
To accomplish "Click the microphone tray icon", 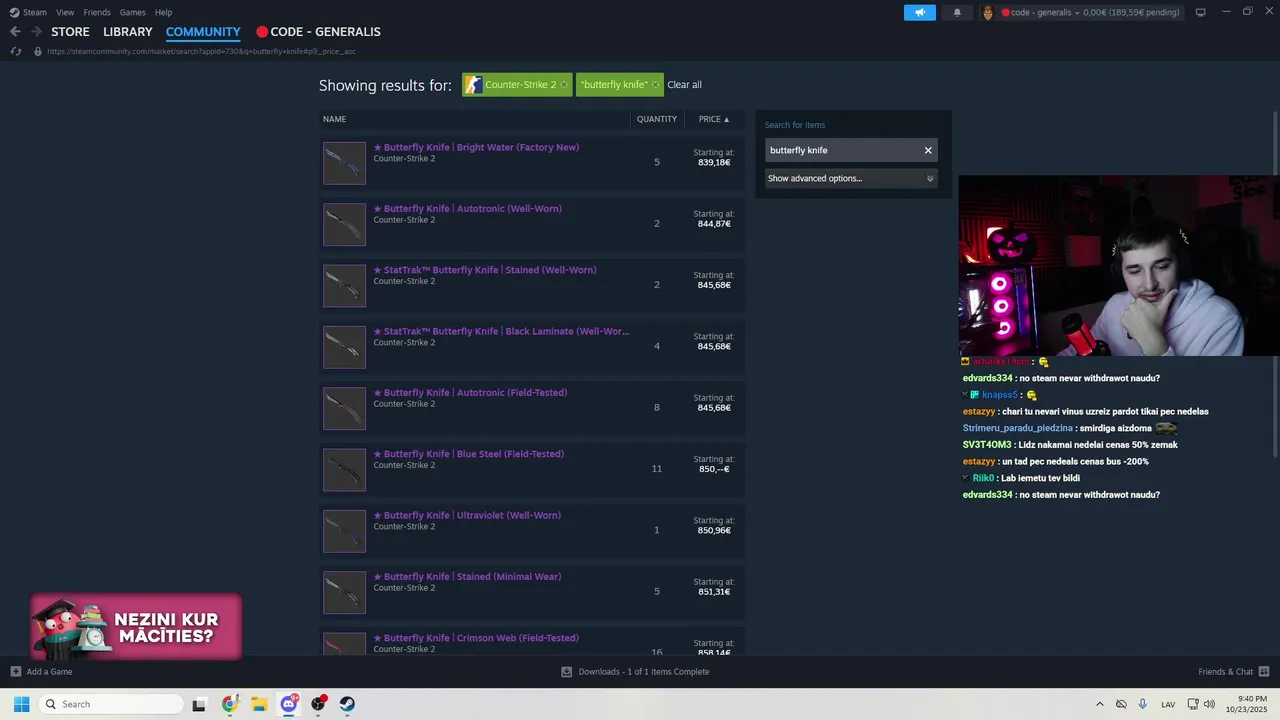I will (1142, 704).
